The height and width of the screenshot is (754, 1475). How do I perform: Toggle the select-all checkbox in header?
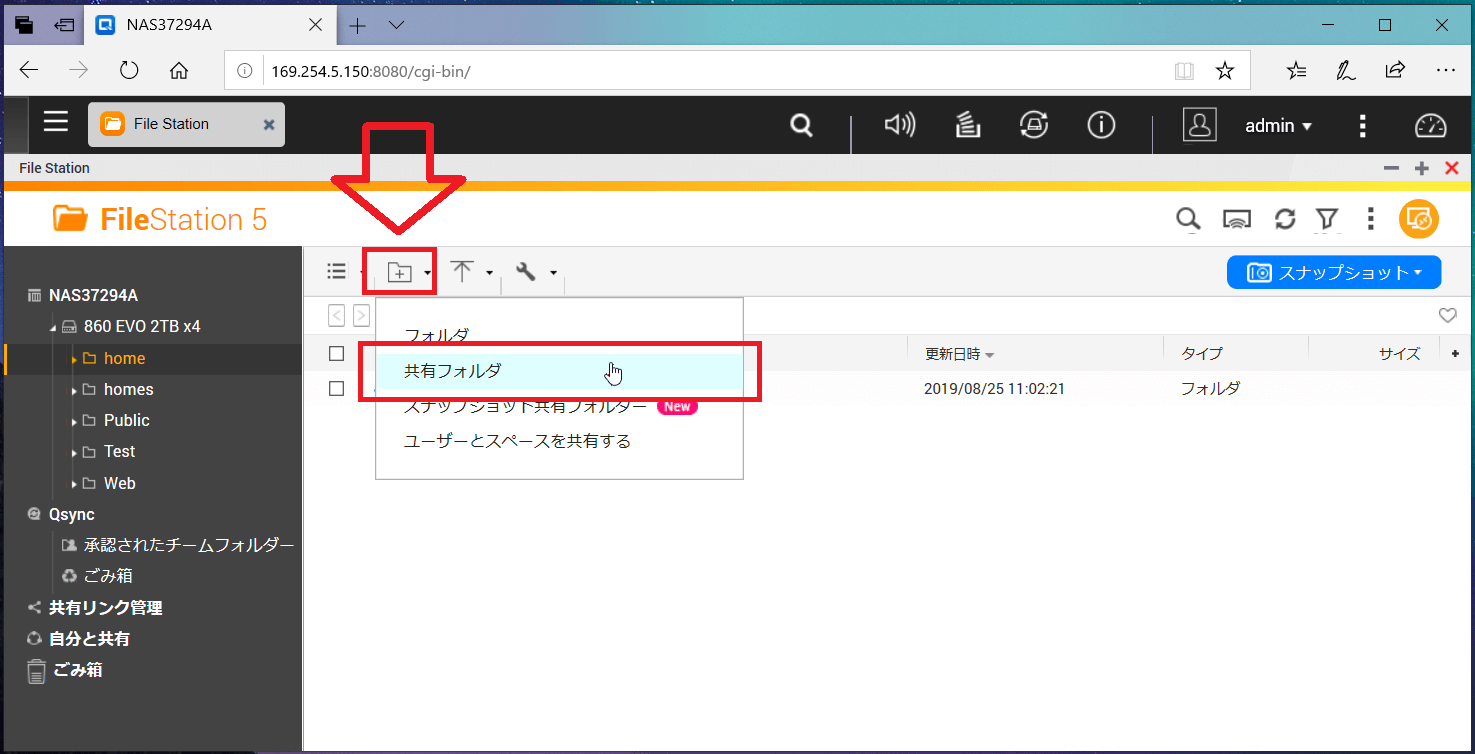[337, 354]
